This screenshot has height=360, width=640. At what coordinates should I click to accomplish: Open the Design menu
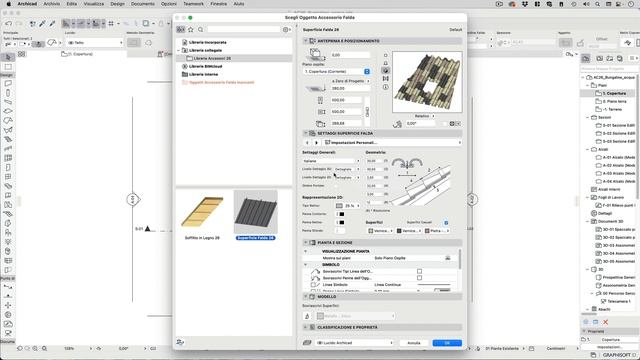pos(117,4)
